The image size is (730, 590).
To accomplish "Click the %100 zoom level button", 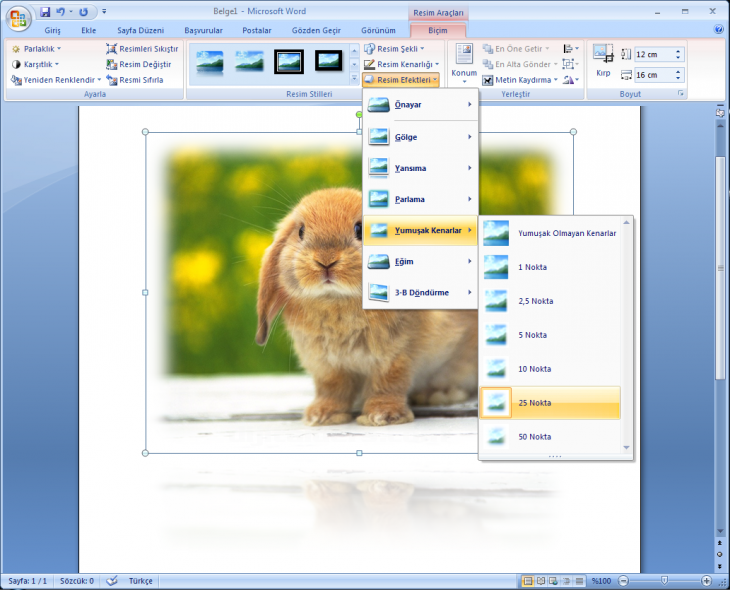I will (601, 581).
